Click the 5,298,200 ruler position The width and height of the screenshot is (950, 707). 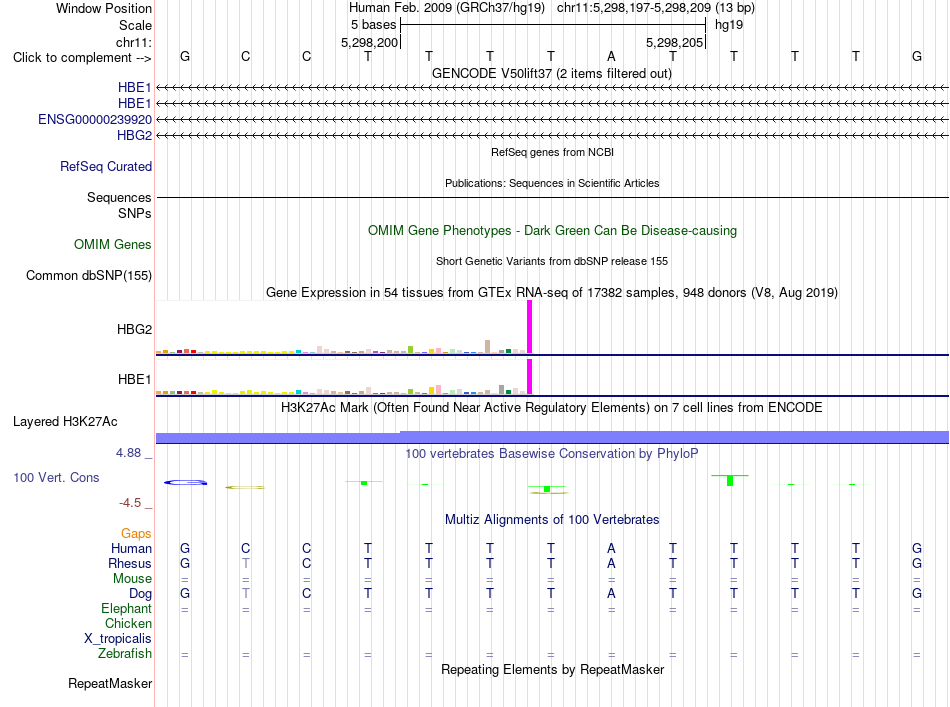(x=370, y=42)
